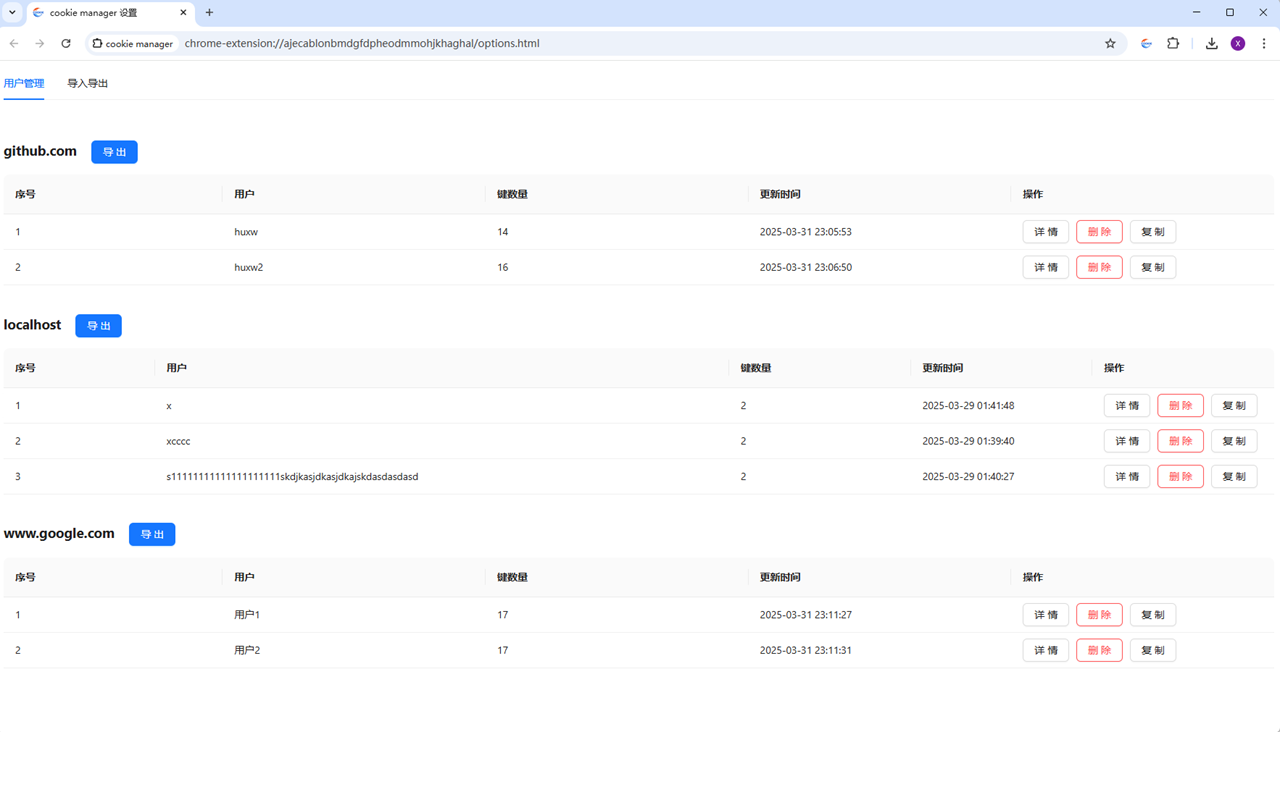Open the Chrome extensions puzzle icon
The width and height of the screenshot is (1280, 800).
coord(1172,43)
